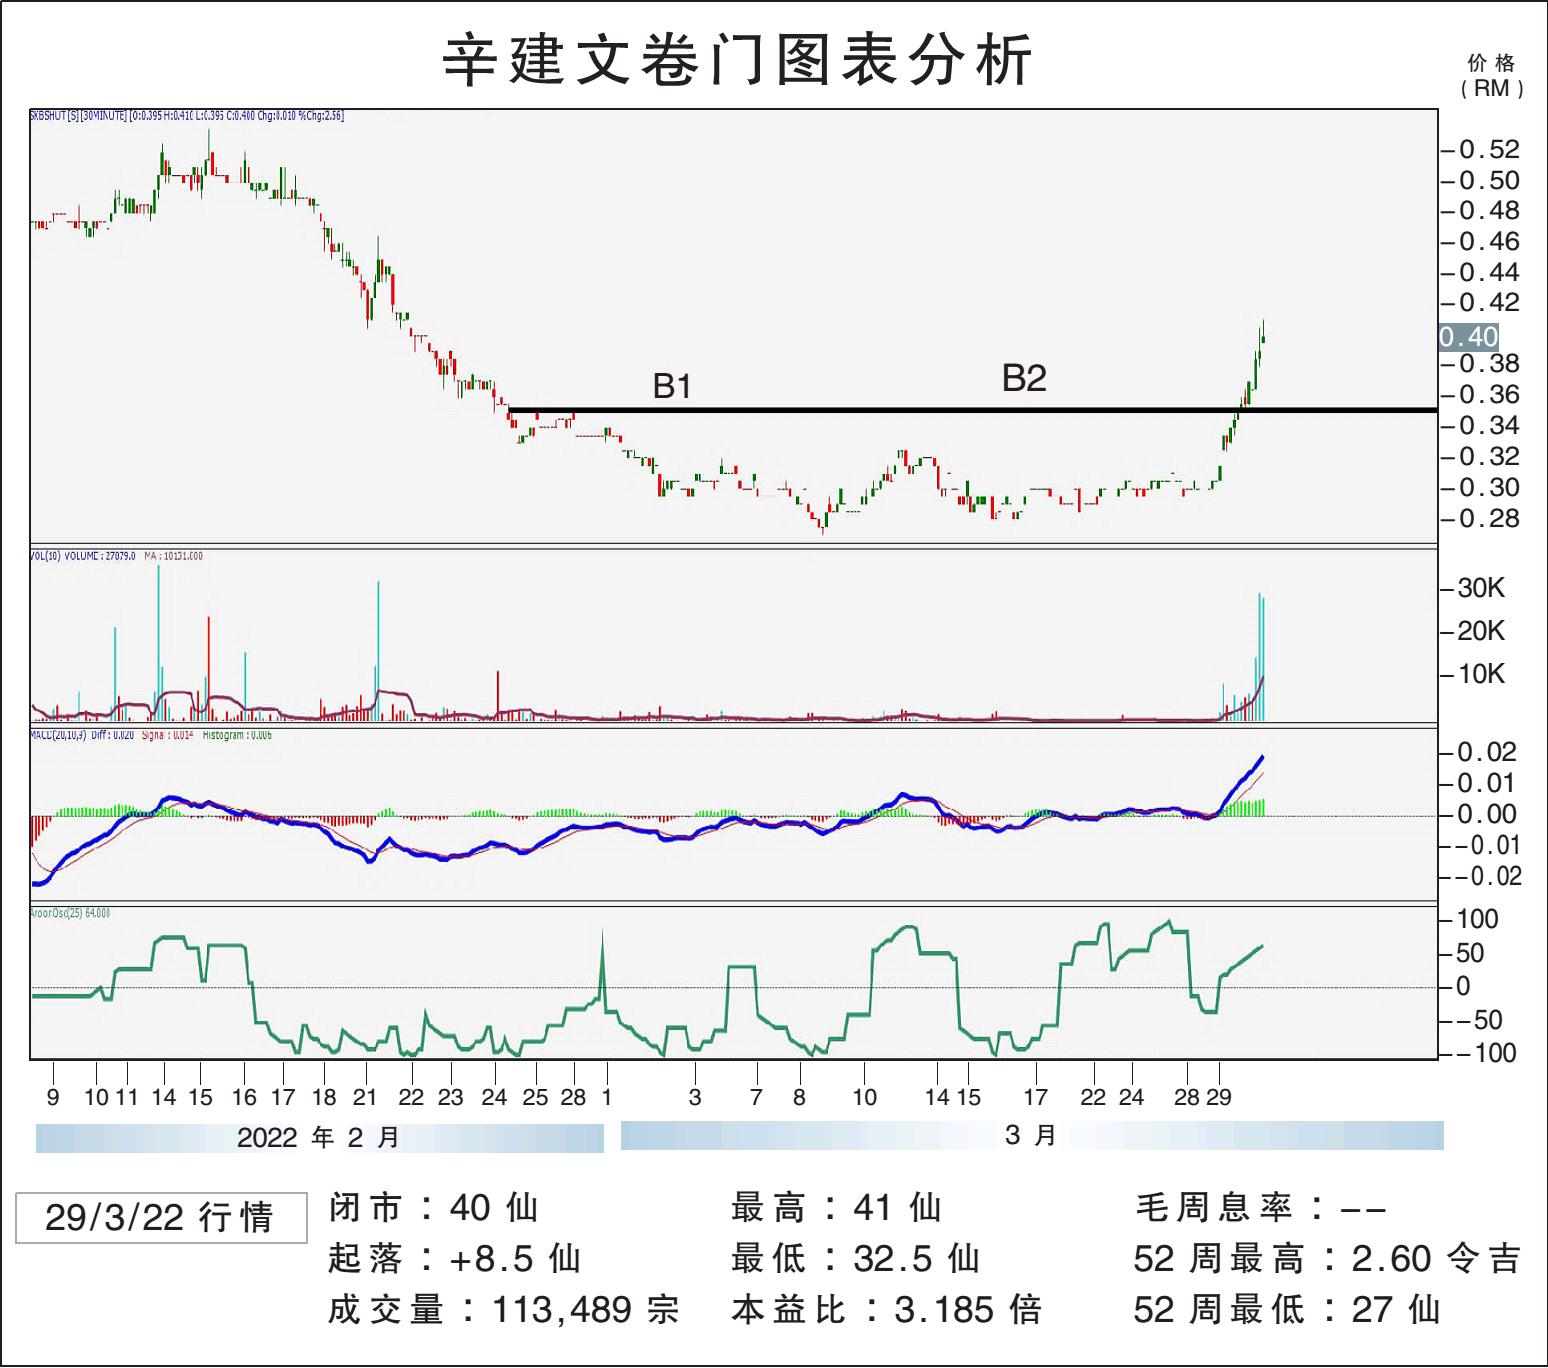
Task: Click the VOL(10) VOLUME: 27079.0 label
Action: tap(83, 556)
